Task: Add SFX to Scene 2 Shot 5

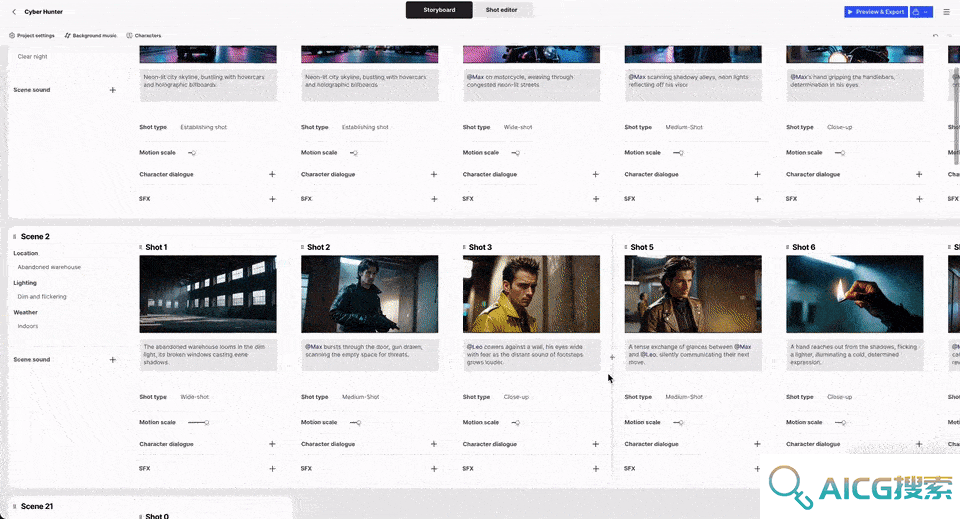Action: pyautogui.click(x=757, y=469)
